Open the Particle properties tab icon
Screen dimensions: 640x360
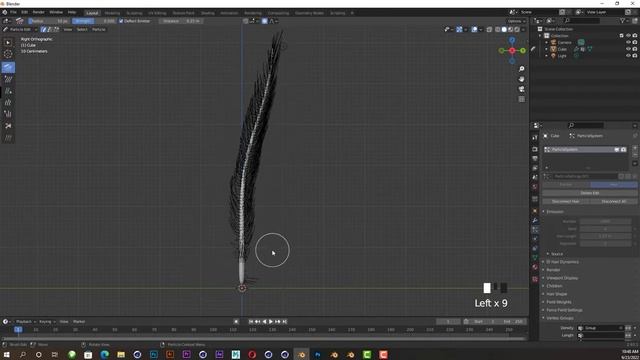535,230
